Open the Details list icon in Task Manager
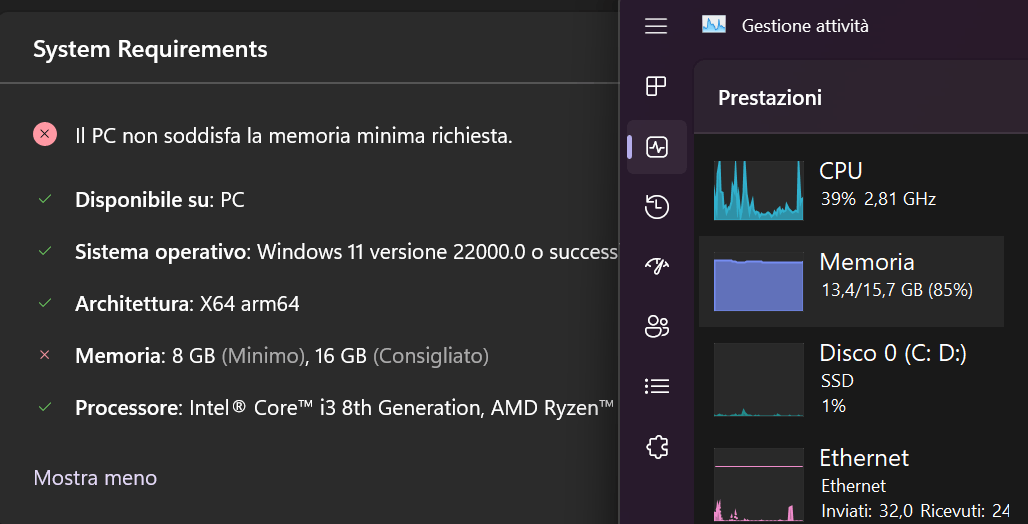Image resolution: width=1028 pixels, height=524 pixels. click(x=656, y=386)
